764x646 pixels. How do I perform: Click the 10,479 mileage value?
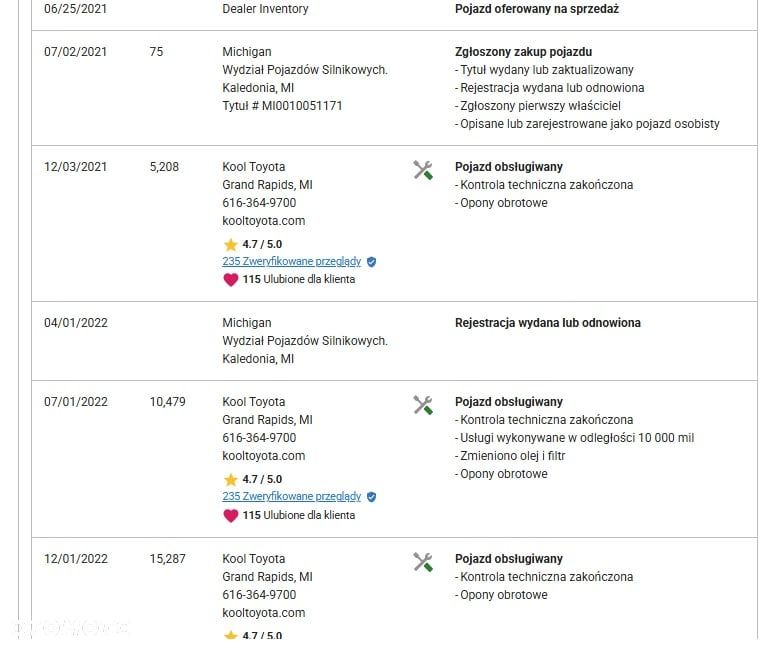(x=168, y=402)
